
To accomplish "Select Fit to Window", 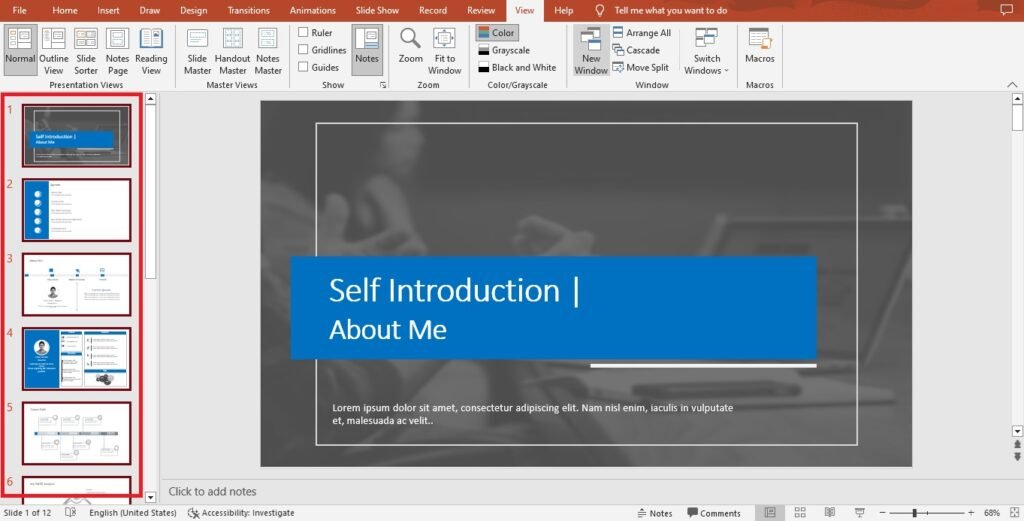I will [x=445, y=51].
